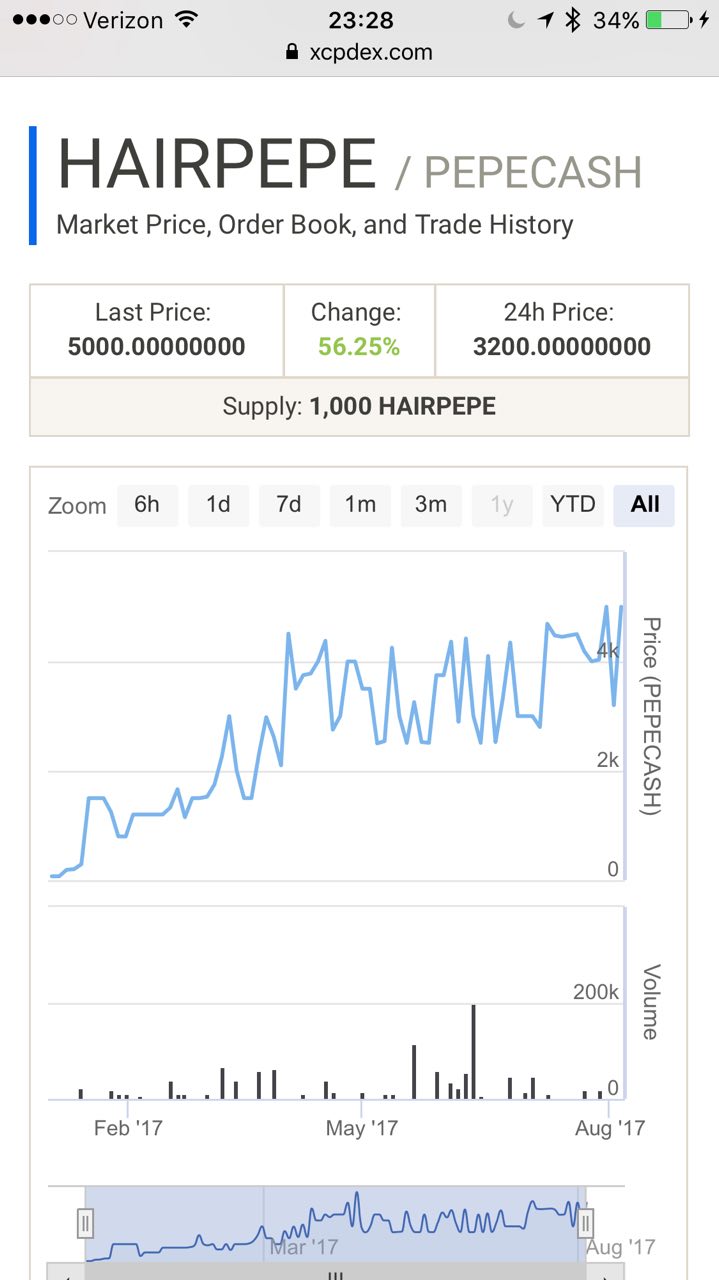719x1280 pixels.
Task: Set chart zoom to 1m
Action: (x=360, y=505)
